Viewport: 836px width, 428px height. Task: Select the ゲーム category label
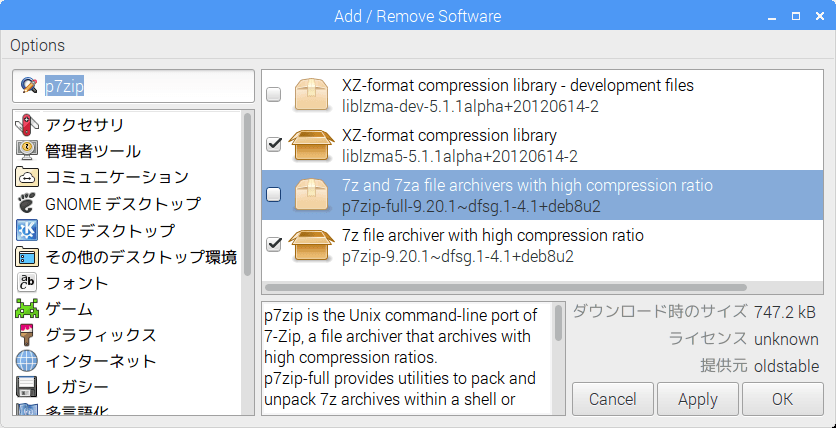coord(69,309)
